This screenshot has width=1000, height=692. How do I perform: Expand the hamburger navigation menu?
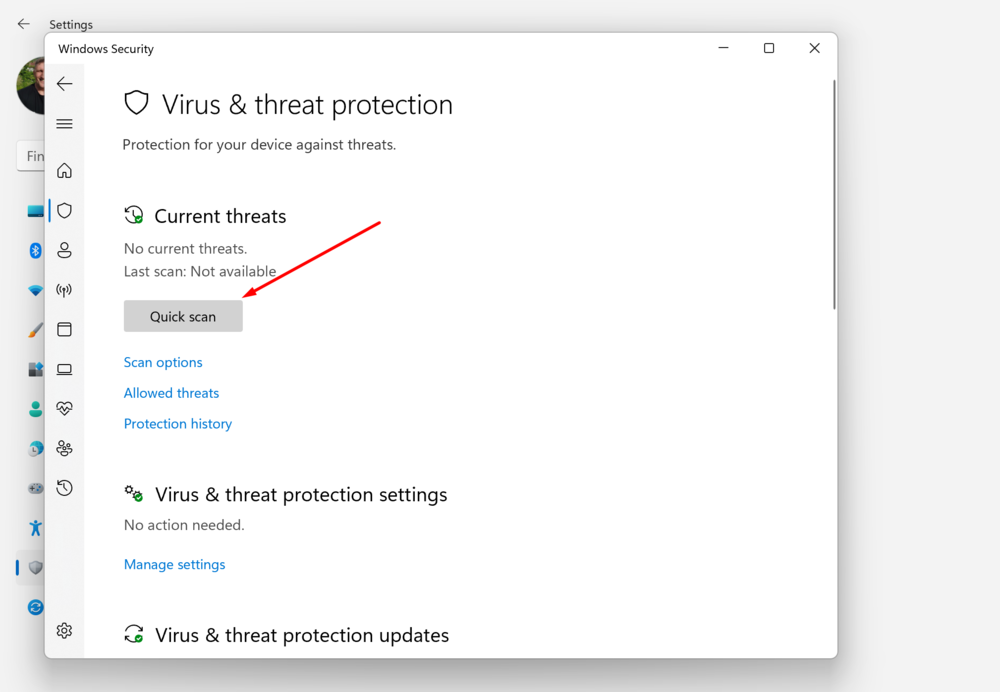tap(65, 124)
